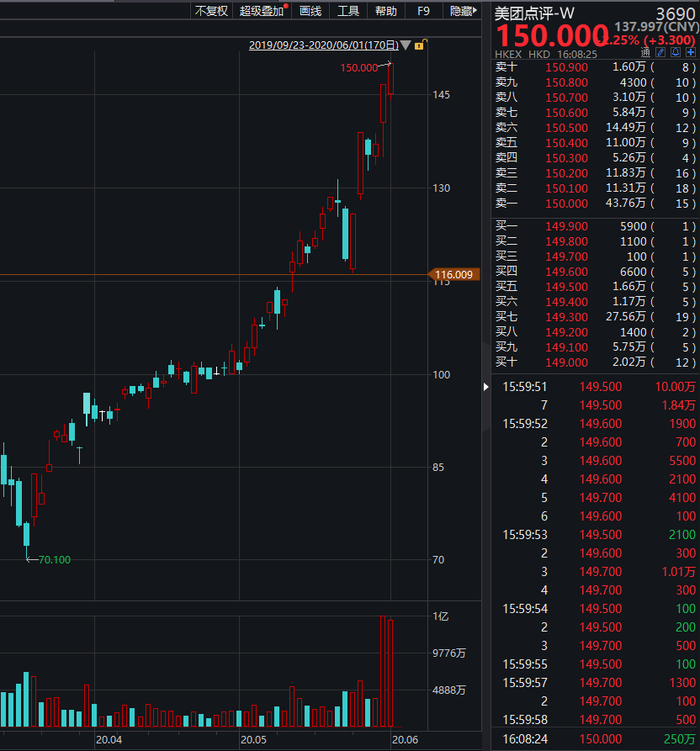
Task: Open the 工具 menu
Action: [348, 11]
